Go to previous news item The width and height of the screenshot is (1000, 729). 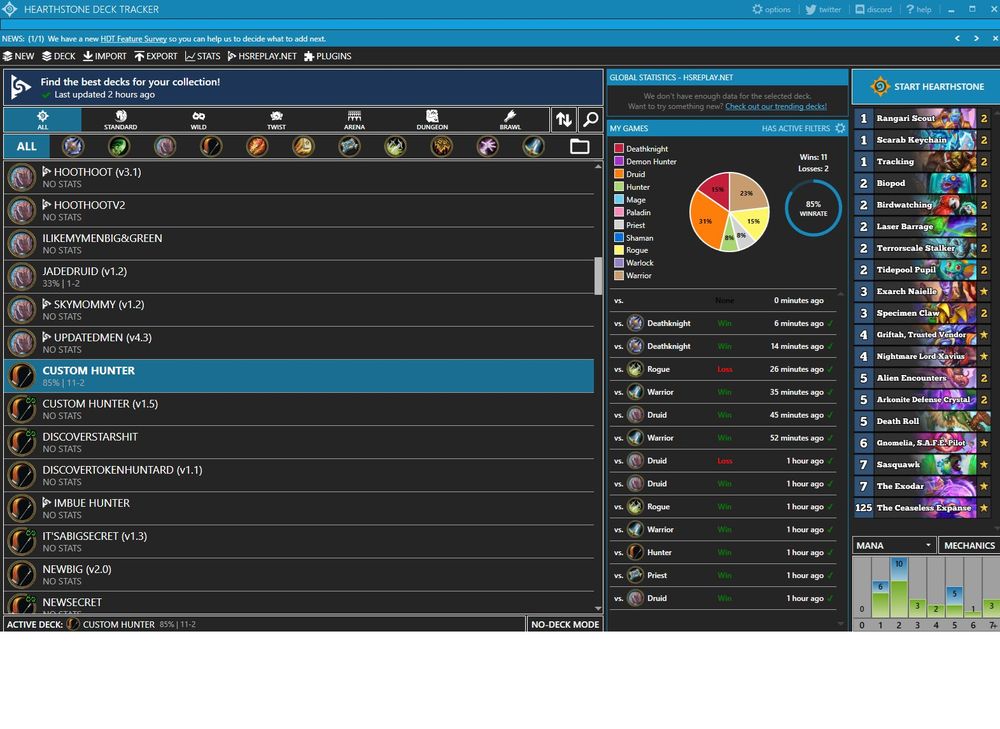click(x=957, y=38)
